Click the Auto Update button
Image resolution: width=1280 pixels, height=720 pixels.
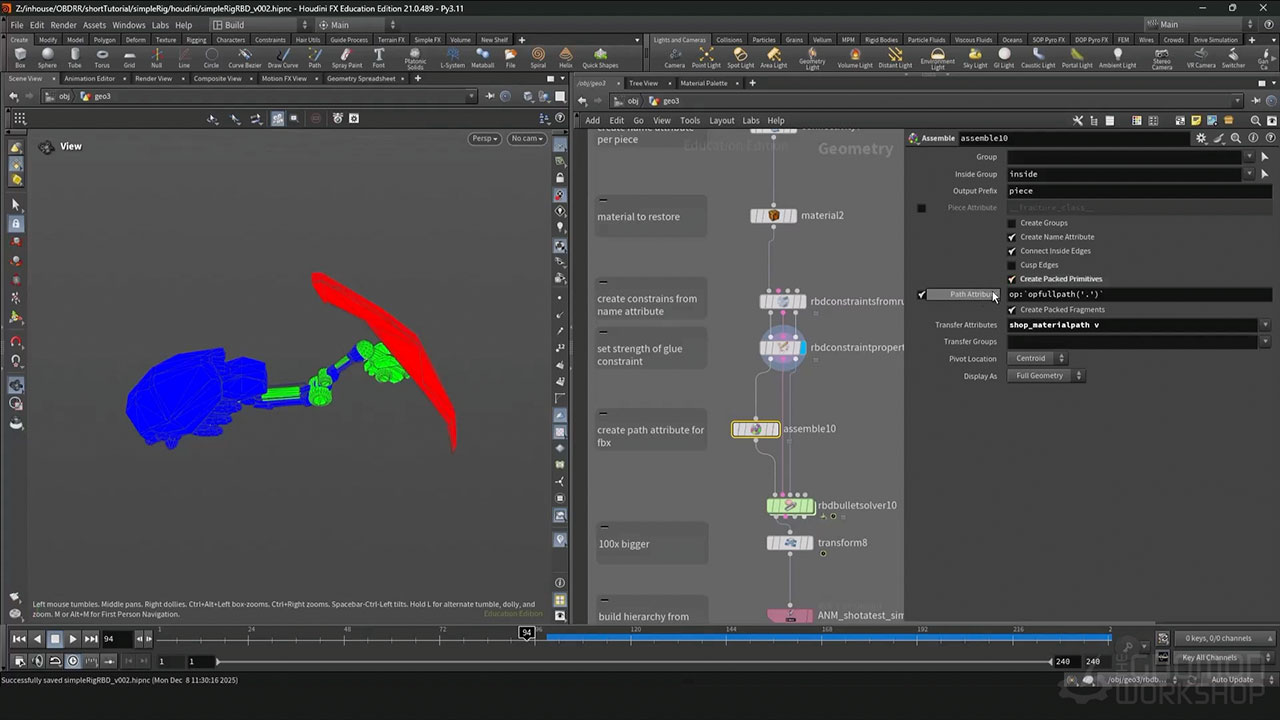coord(1230,679)
